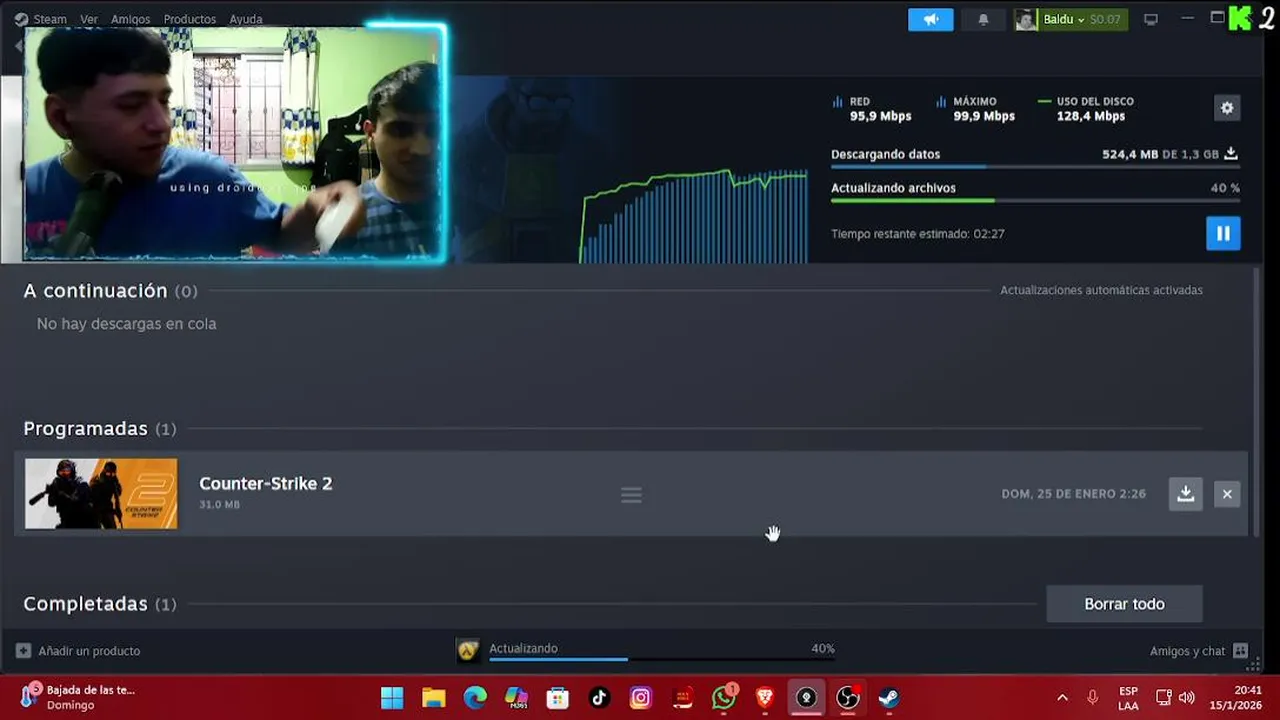Click the A continuación section header
Image resolution: width=1280 pixels, height=720 pixels.
coord(110,291)
